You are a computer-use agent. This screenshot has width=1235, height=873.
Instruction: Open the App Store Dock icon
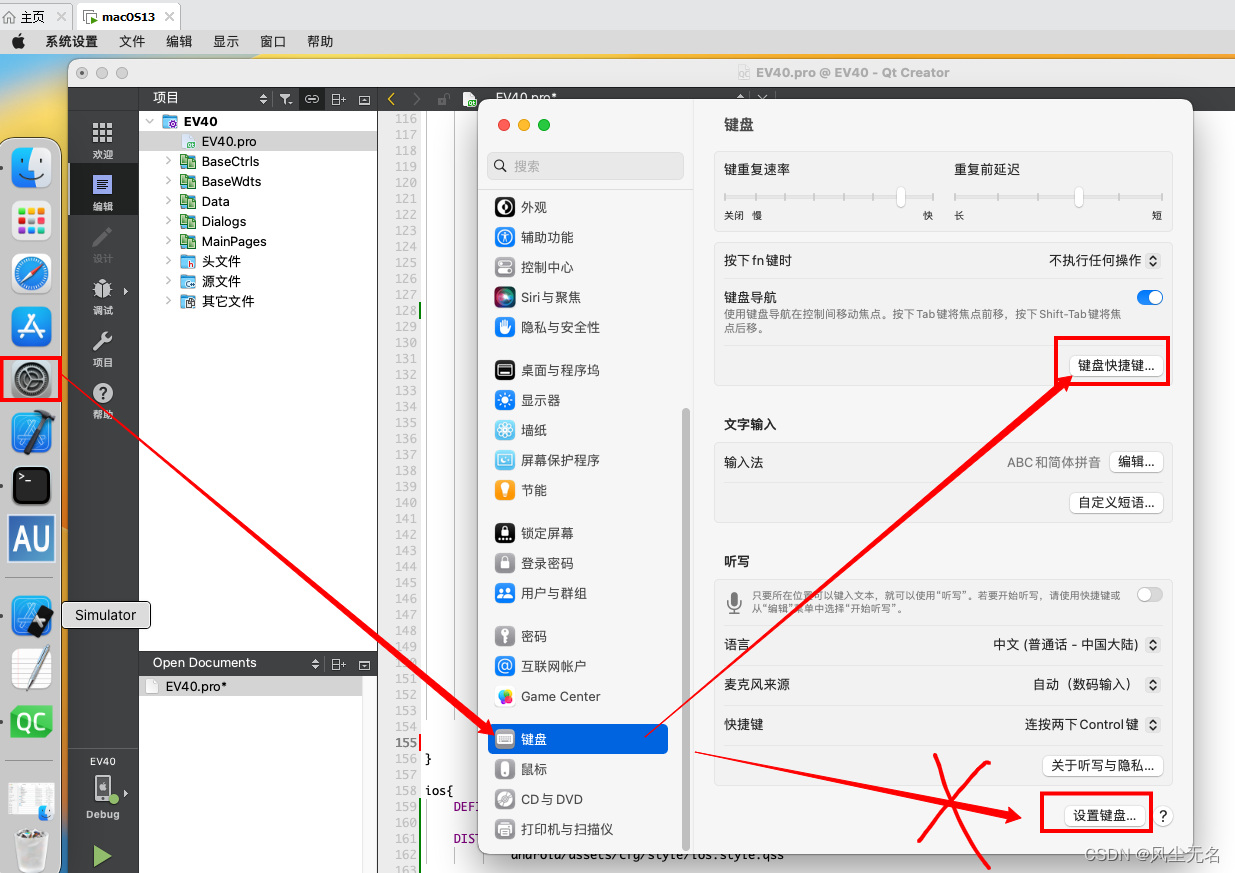click(31, 327)
